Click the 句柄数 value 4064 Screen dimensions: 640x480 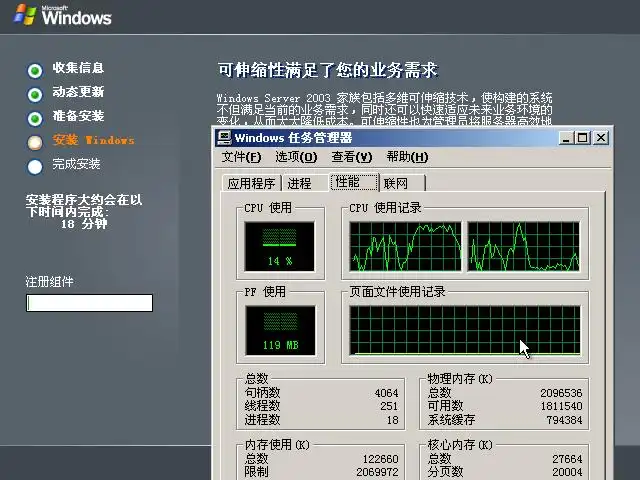pyautogui.click(x=386, y=393)
